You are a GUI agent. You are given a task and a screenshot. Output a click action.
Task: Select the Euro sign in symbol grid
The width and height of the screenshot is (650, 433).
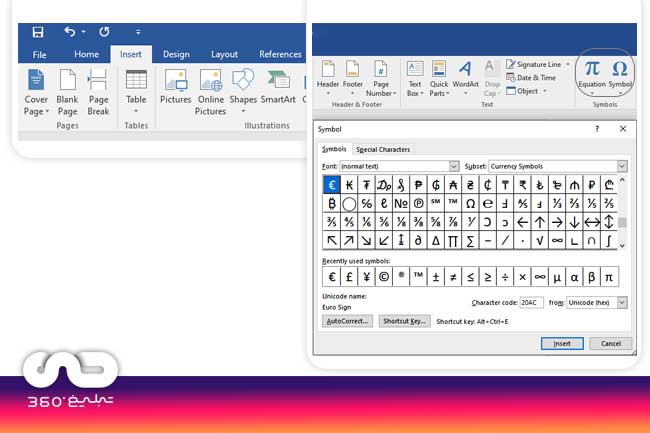(x=332, y=185)
